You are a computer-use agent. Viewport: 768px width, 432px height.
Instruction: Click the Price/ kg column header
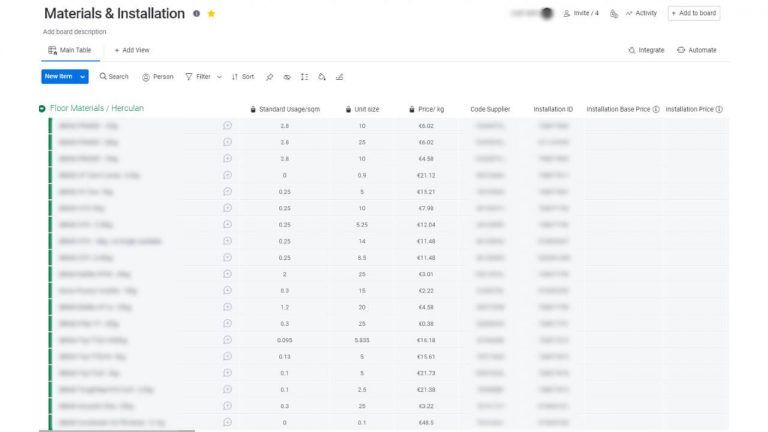[431, 109]
